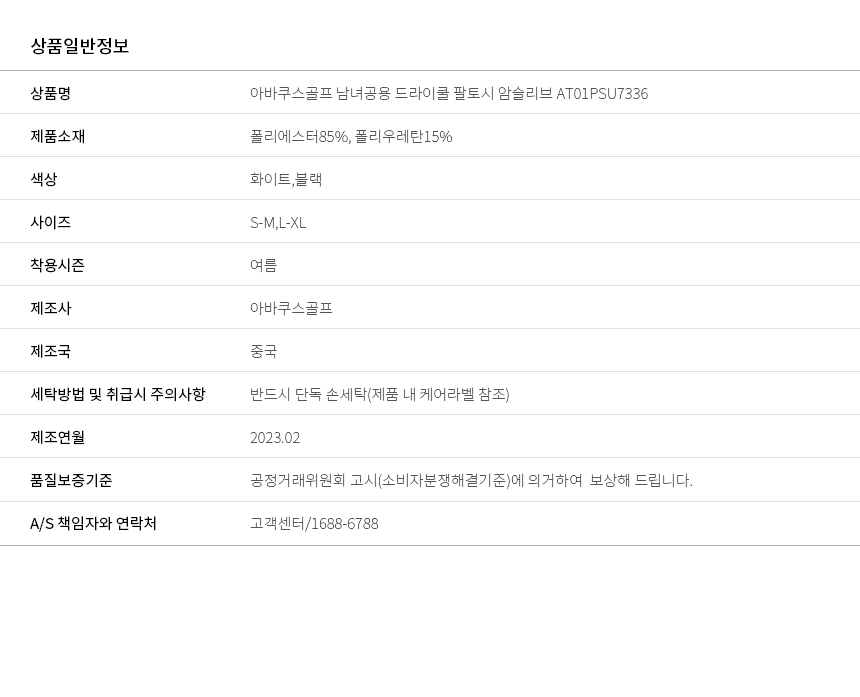
Task: Select the 사이즈 label
Action: 50,222
